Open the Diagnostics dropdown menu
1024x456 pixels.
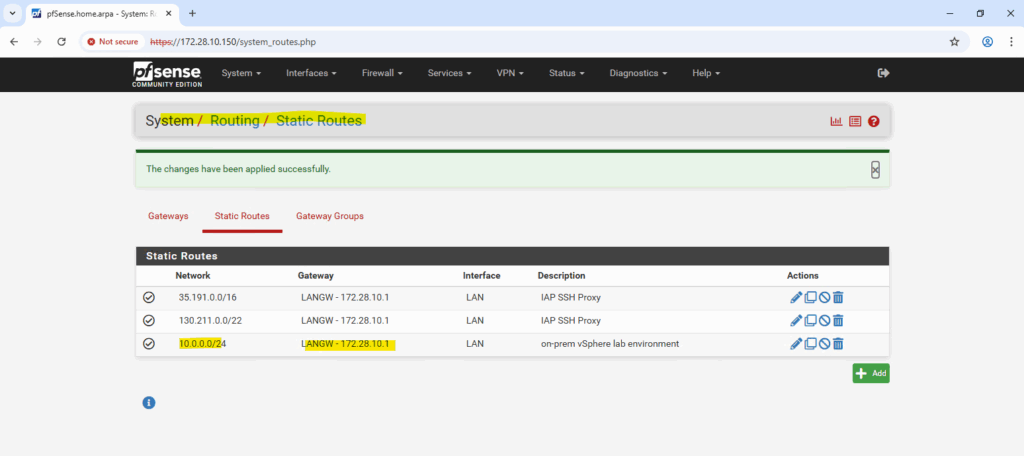point(637,73)
